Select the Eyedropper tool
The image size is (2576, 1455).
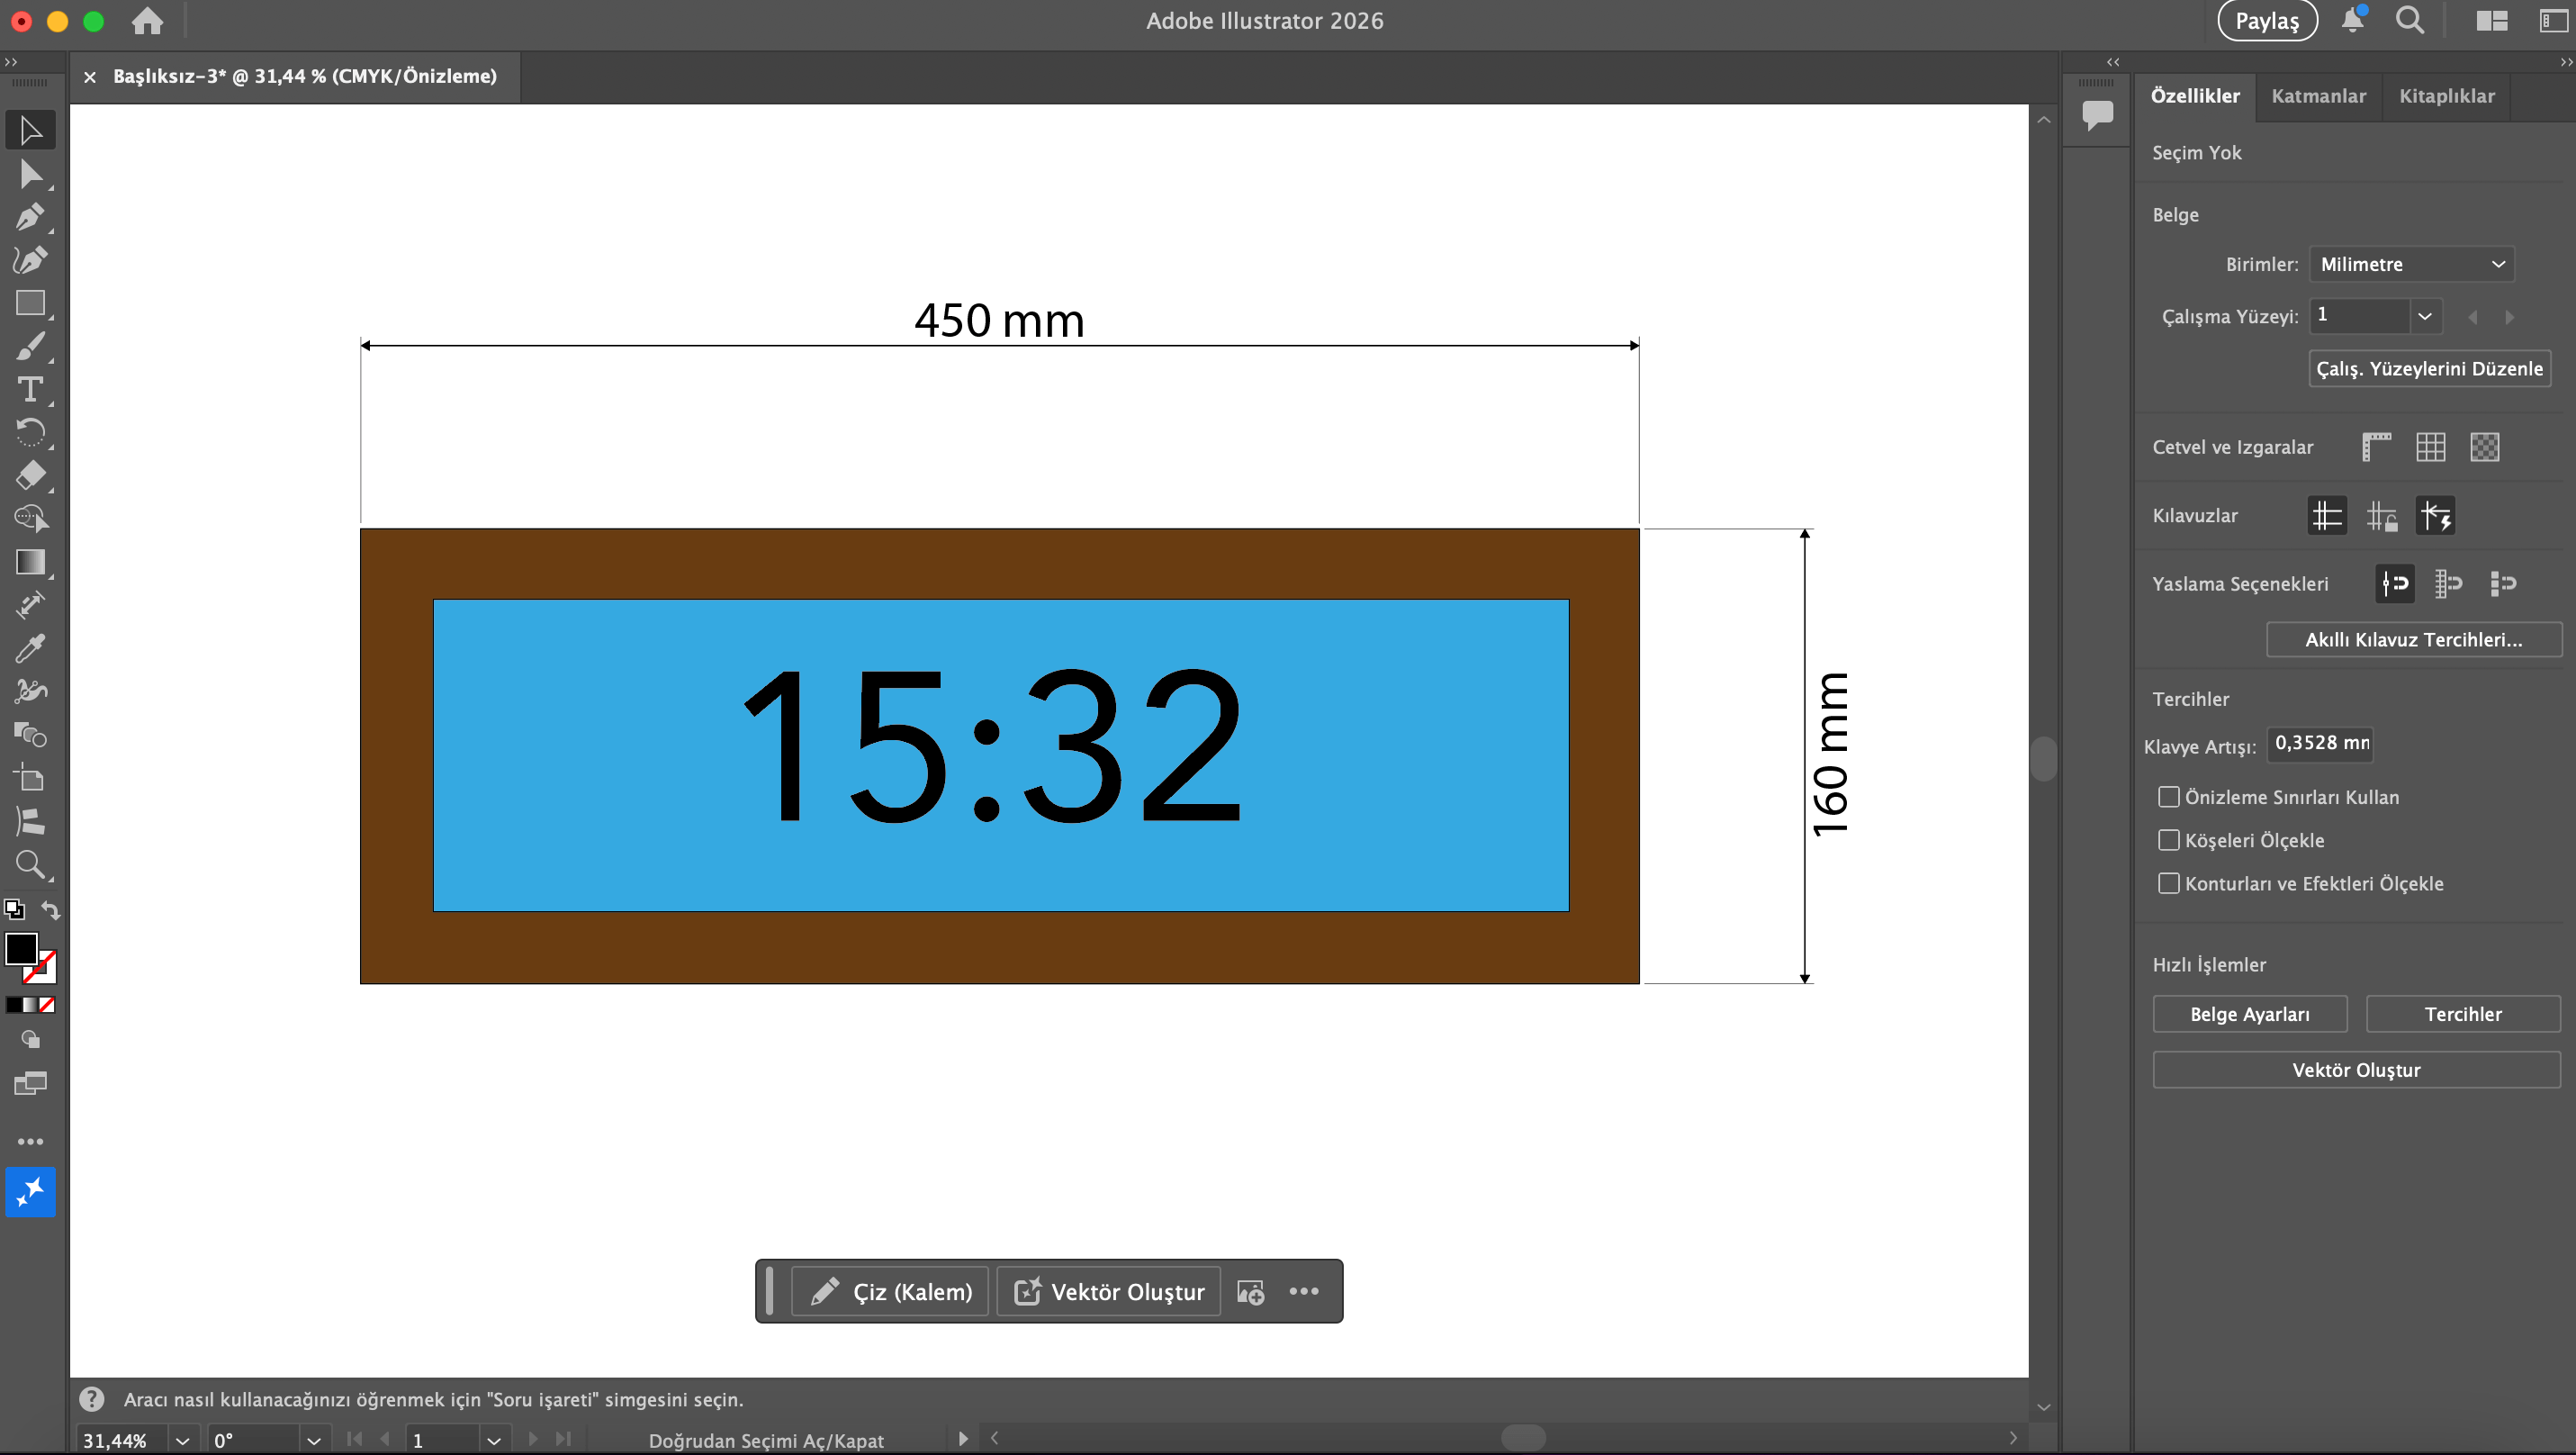30,648
